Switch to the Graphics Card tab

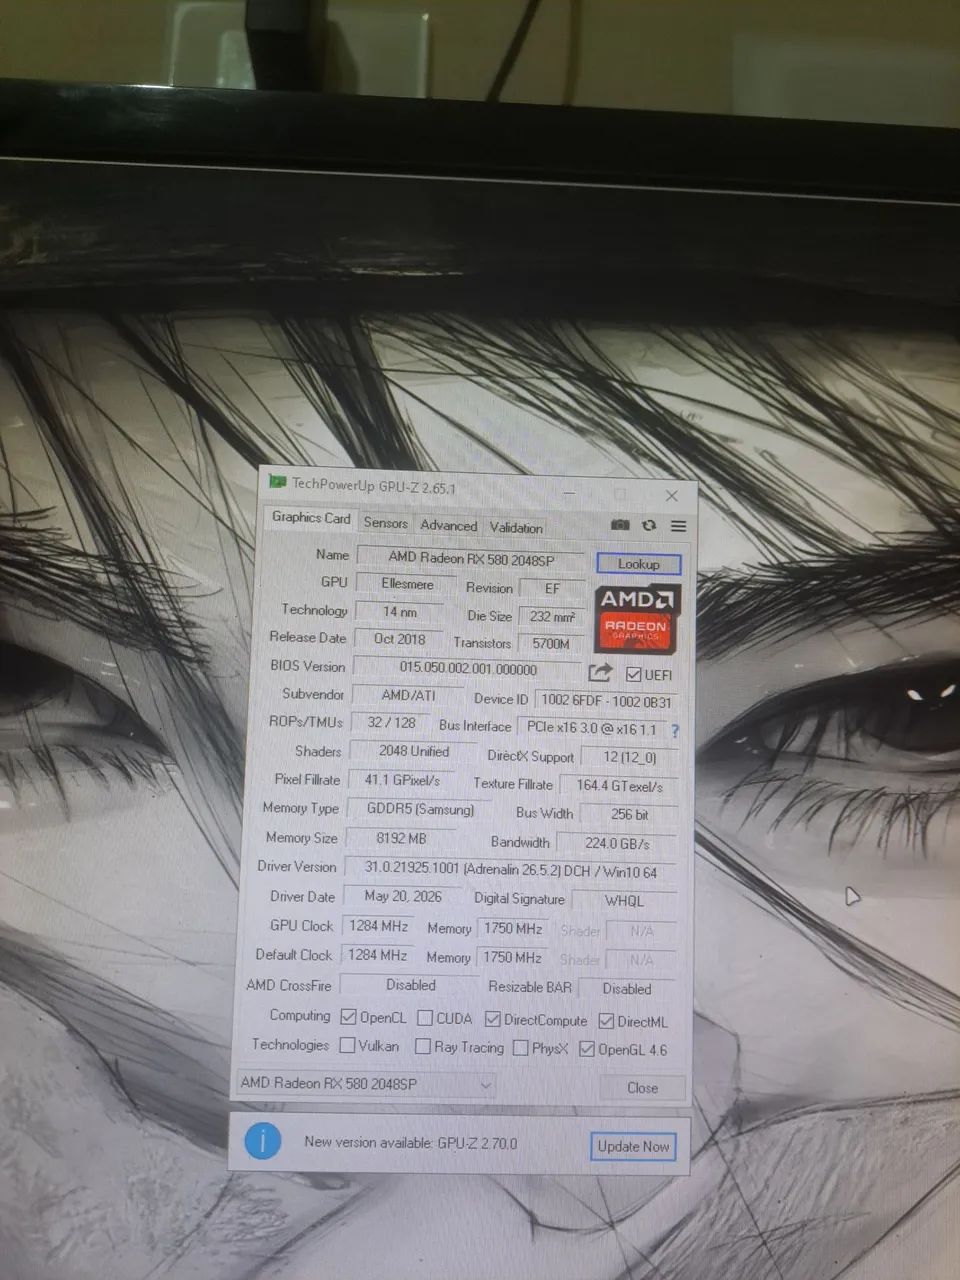point(311,518)
